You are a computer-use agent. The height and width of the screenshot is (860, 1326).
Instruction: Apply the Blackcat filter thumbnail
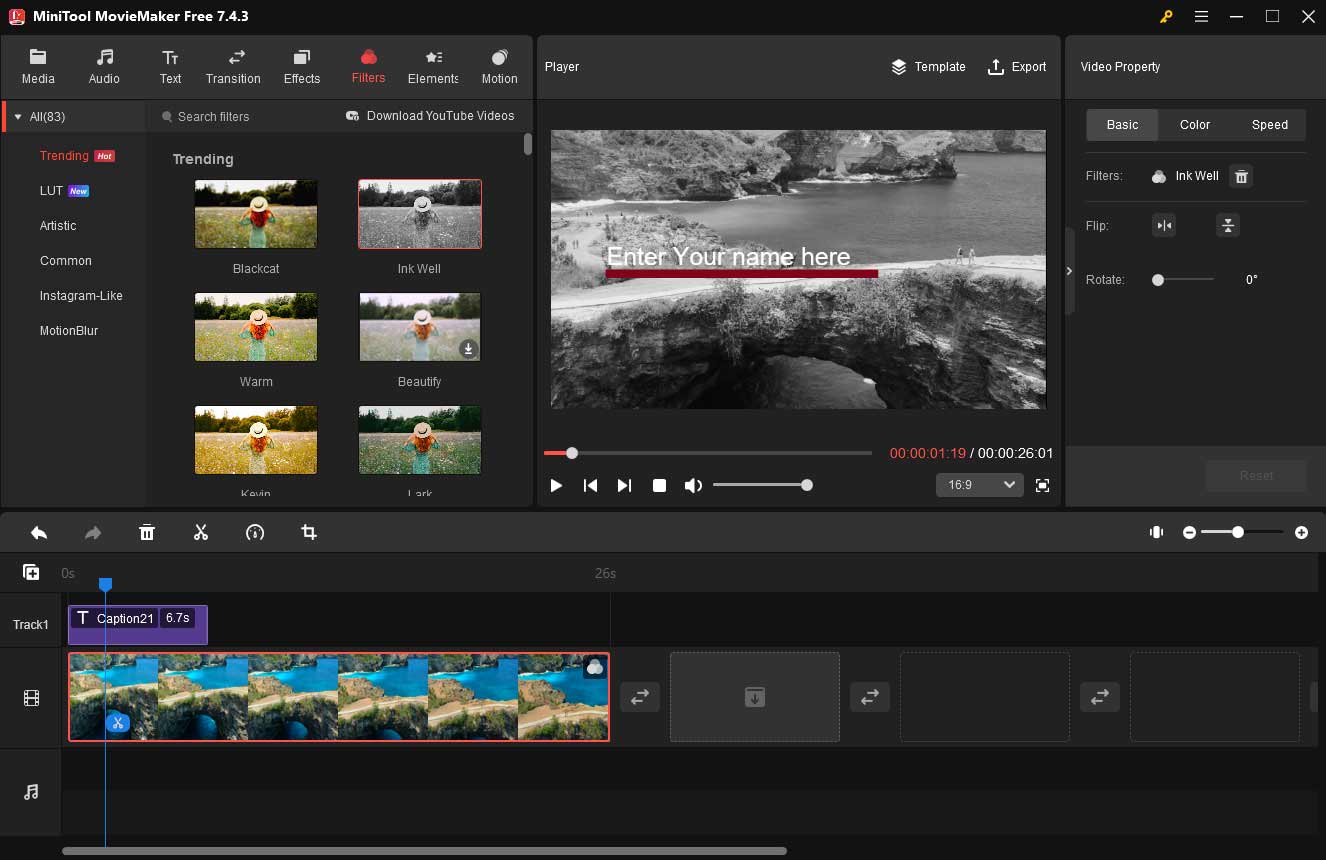click(x=256, y=214)
